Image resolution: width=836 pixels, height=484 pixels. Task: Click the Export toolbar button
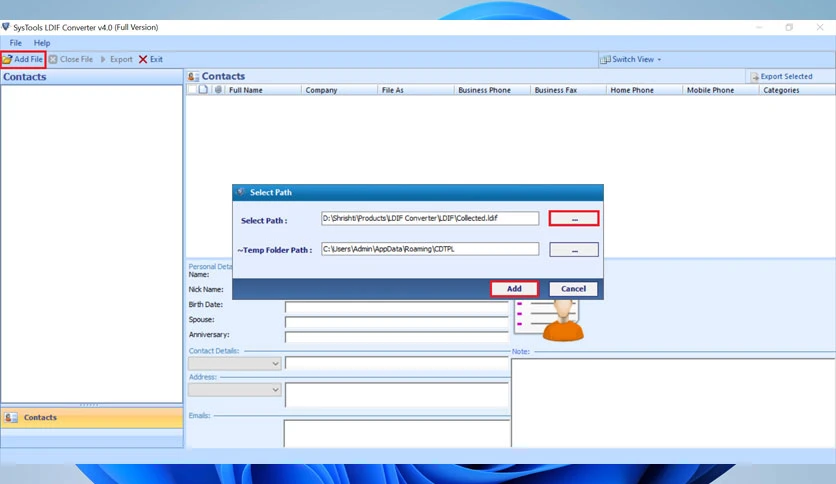116,59
